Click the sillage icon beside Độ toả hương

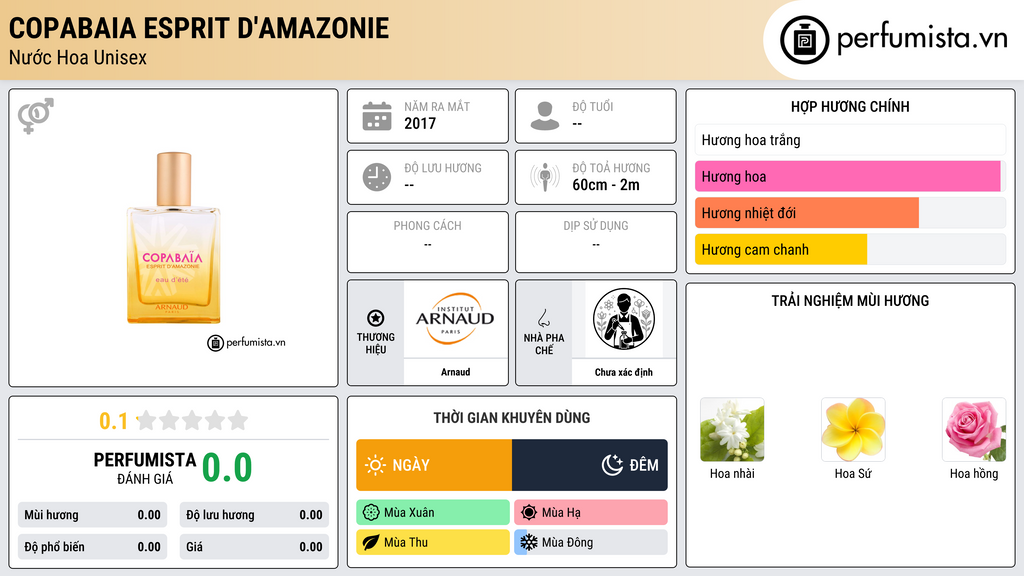click(545, 177)
